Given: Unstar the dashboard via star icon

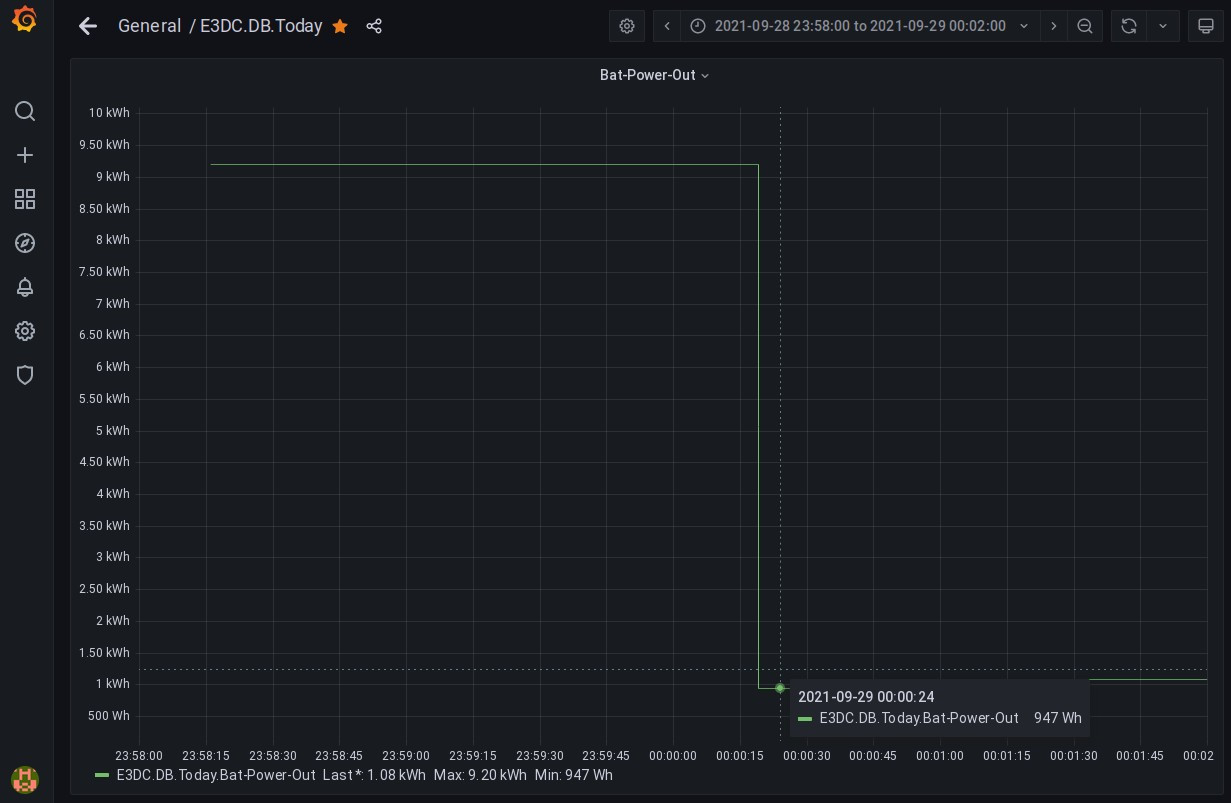Looking at the screenshot, I should tap(340, 27).
